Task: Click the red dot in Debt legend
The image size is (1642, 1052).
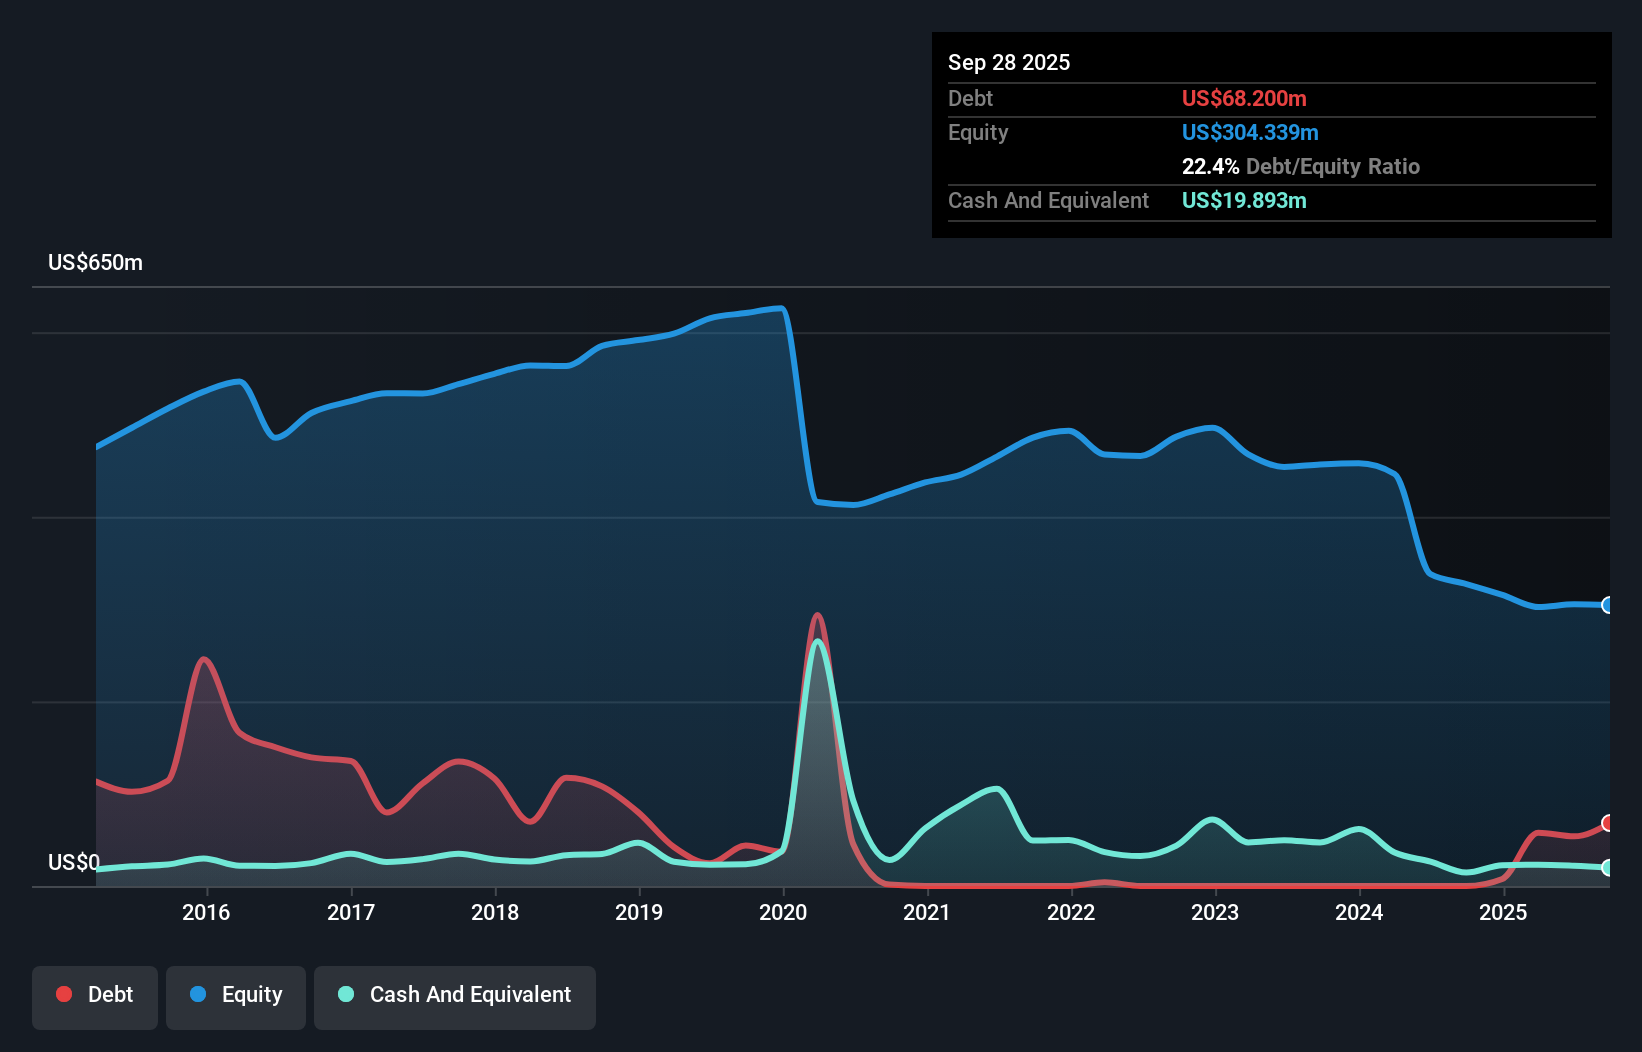Action: pyautogui.click(x=64, y=994)
